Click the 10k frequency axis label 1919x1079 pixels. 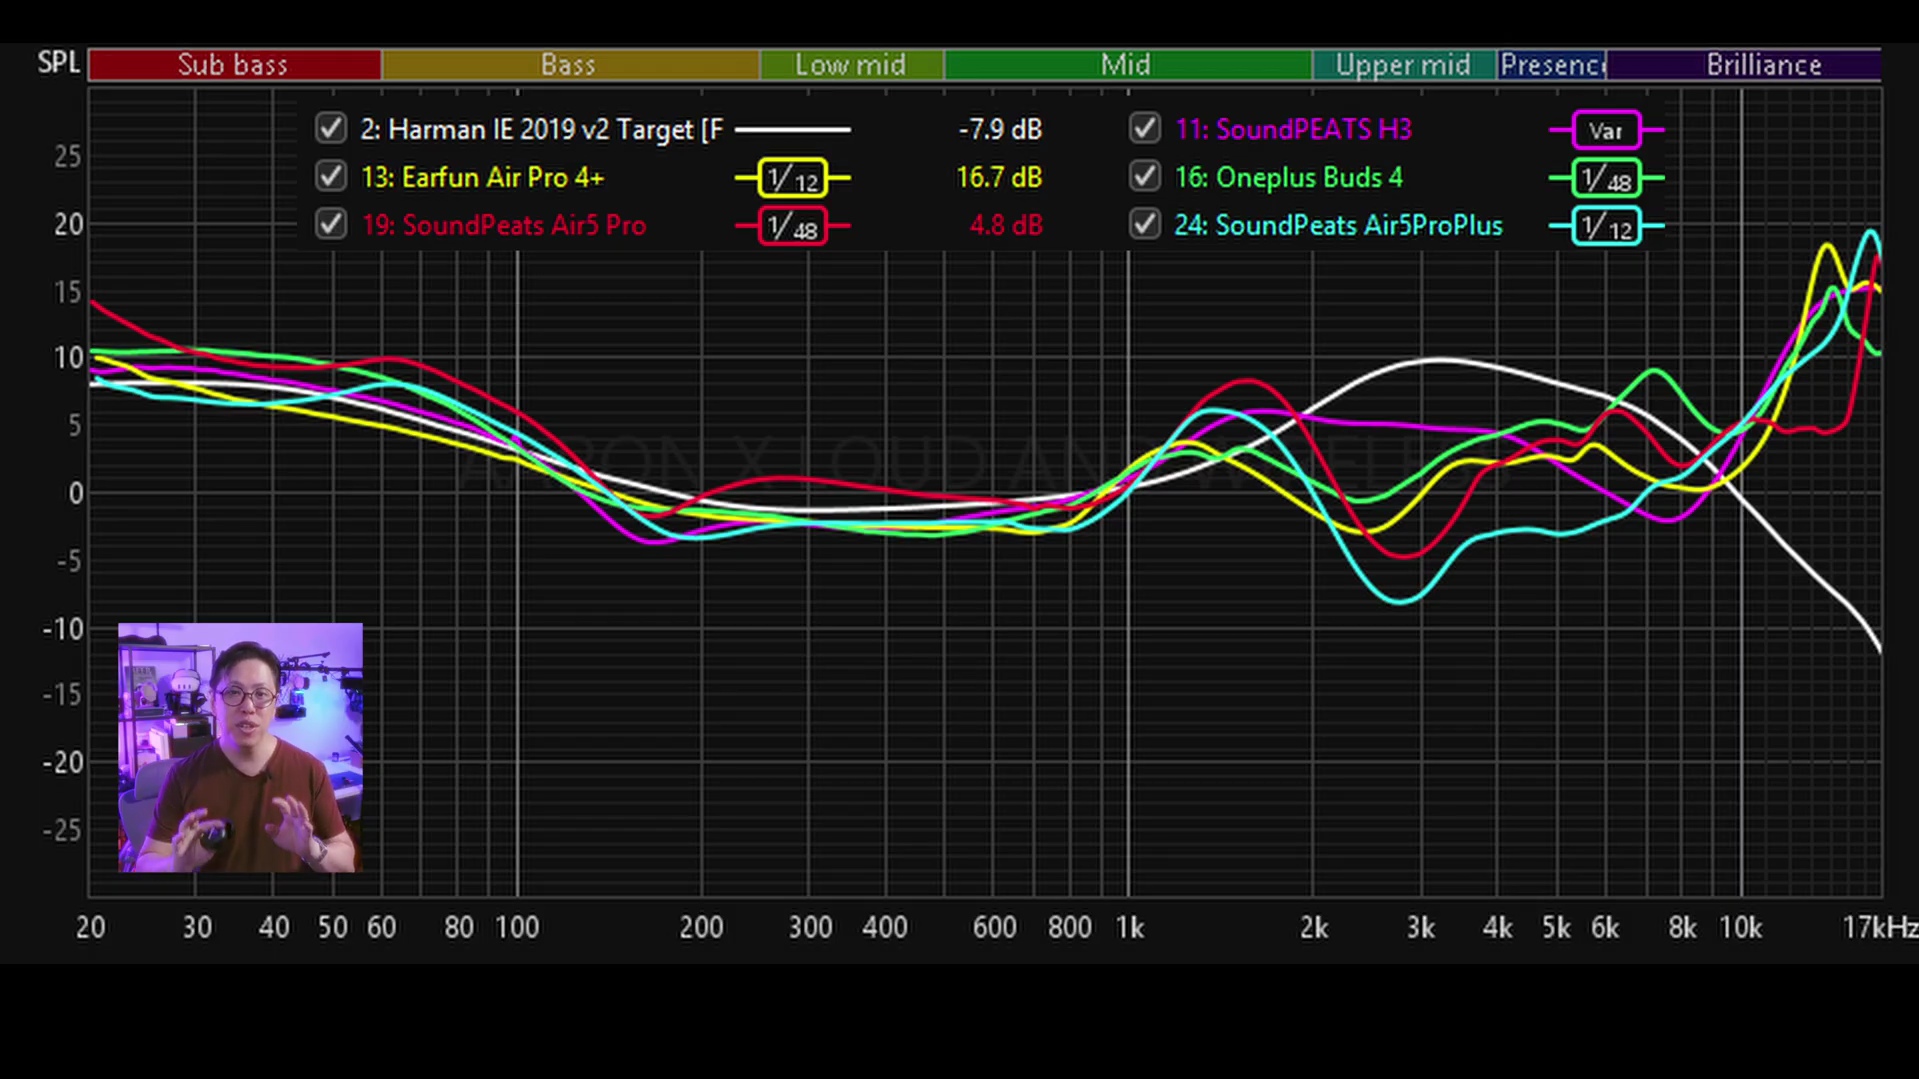point(1740,928)
